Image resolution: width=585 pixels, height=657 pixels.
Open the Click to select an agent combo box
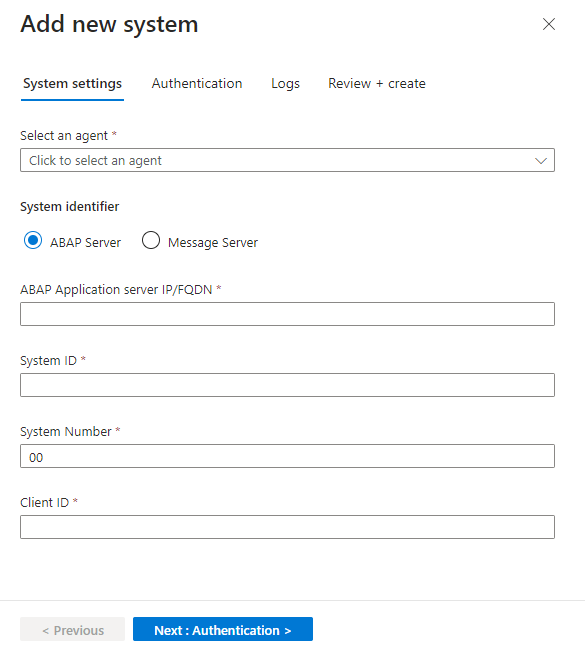point(287,160)
